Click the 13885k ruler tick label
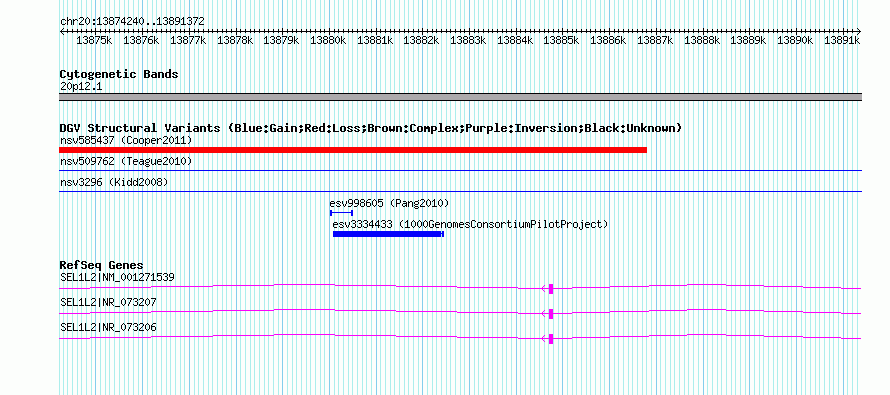This screenshot has height=395, width=890. [561, 40]
